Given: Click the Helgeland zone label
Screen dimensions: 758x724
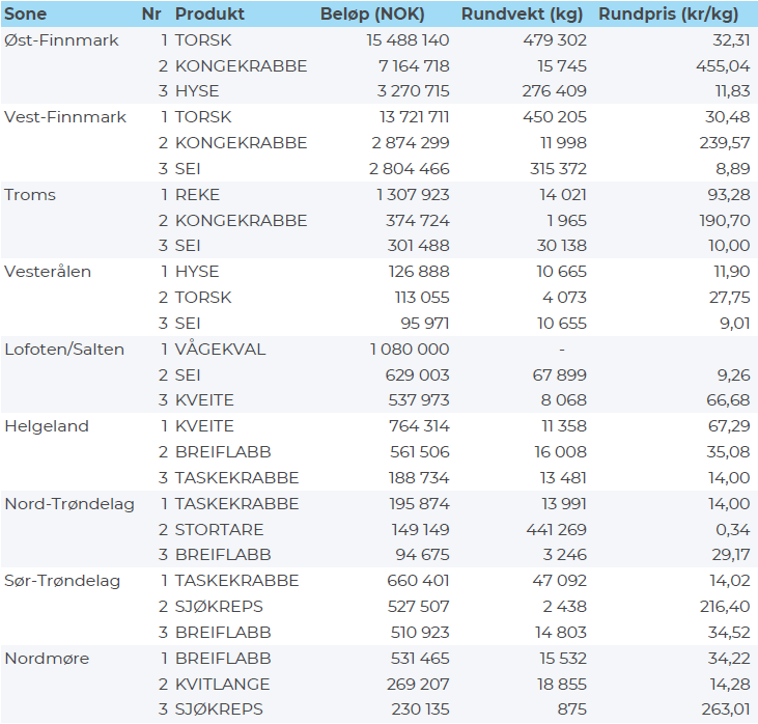Looking at the screenshot, I should (x=47, y=426).
